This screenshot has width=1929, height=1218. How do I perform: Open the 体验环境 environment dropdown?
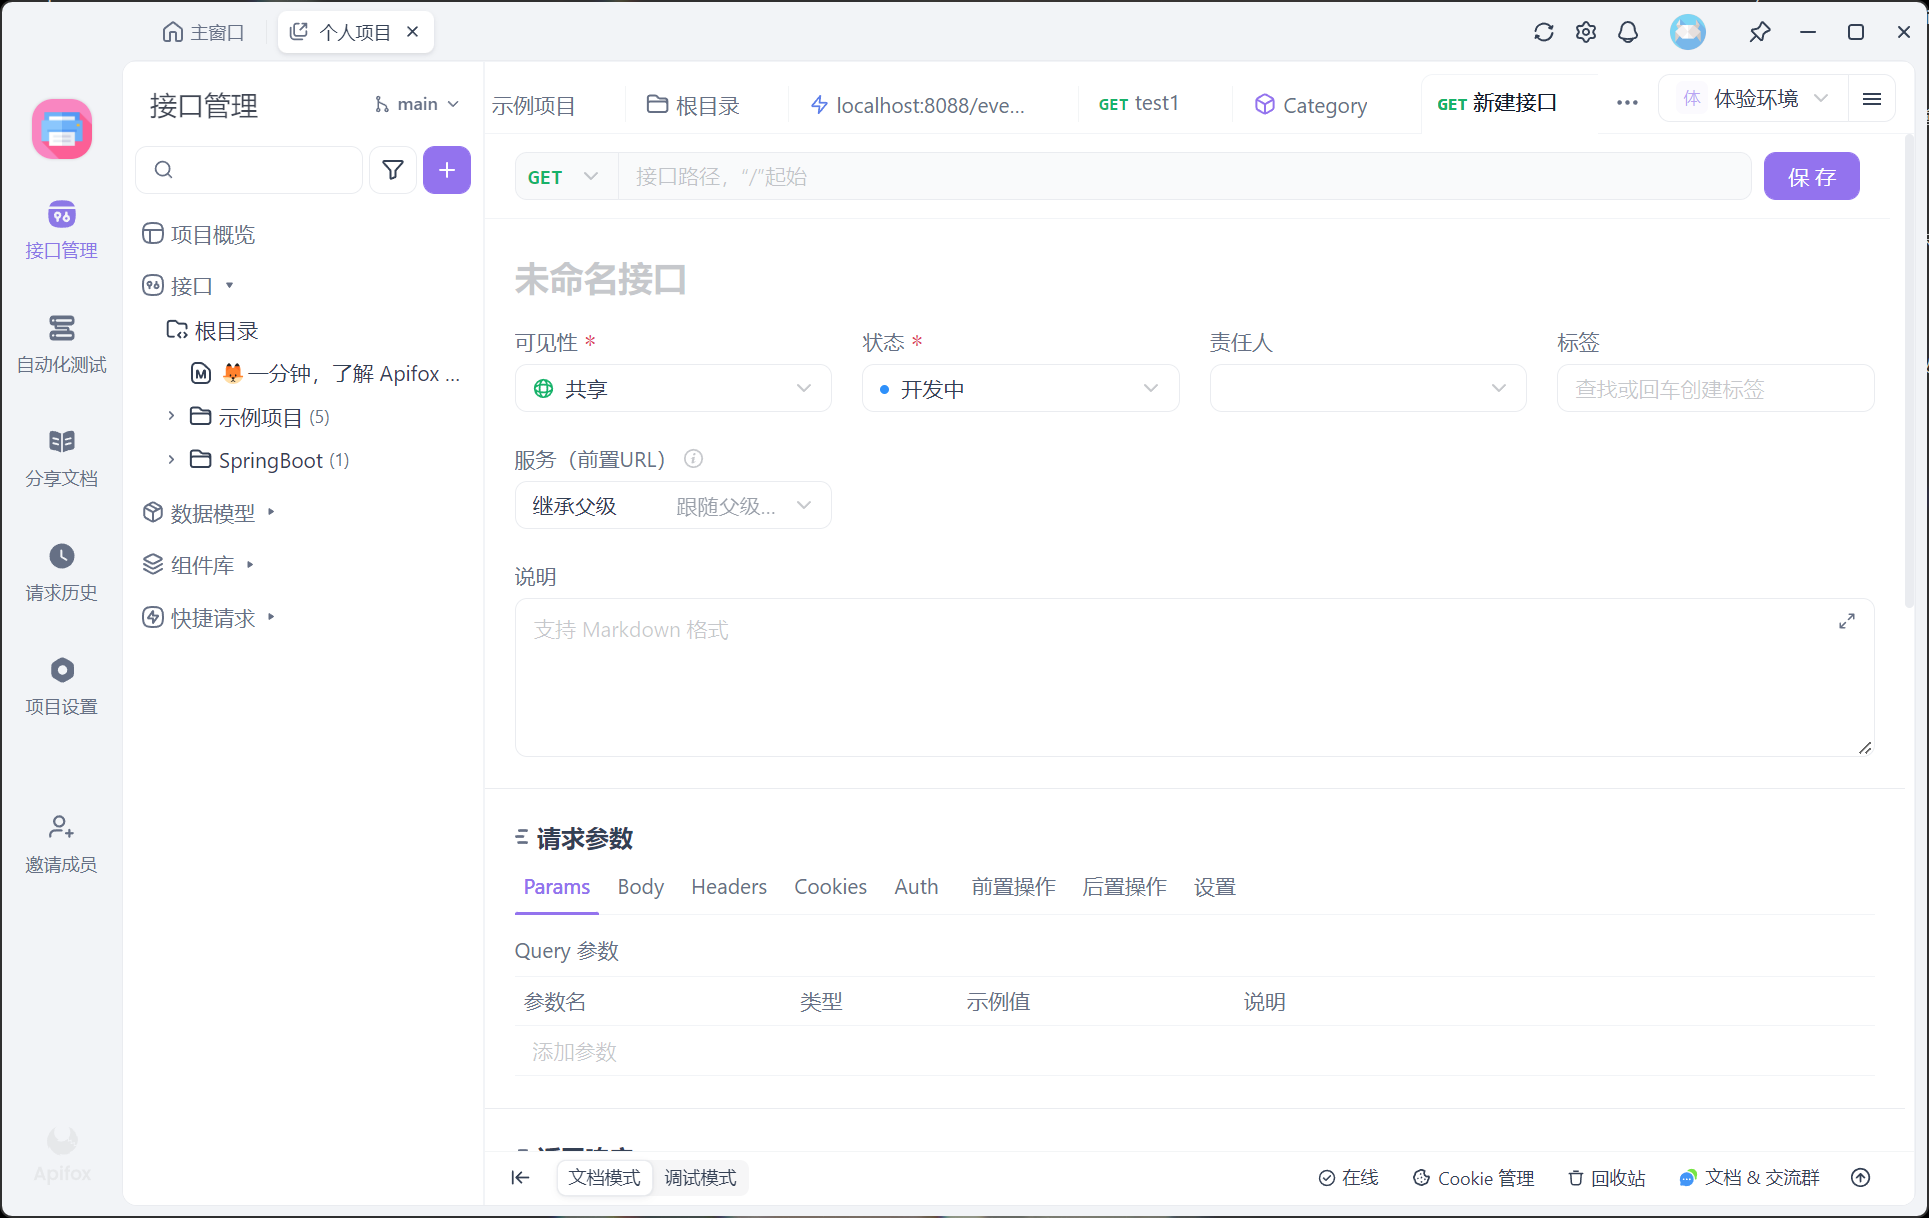tap(1755, 99)
